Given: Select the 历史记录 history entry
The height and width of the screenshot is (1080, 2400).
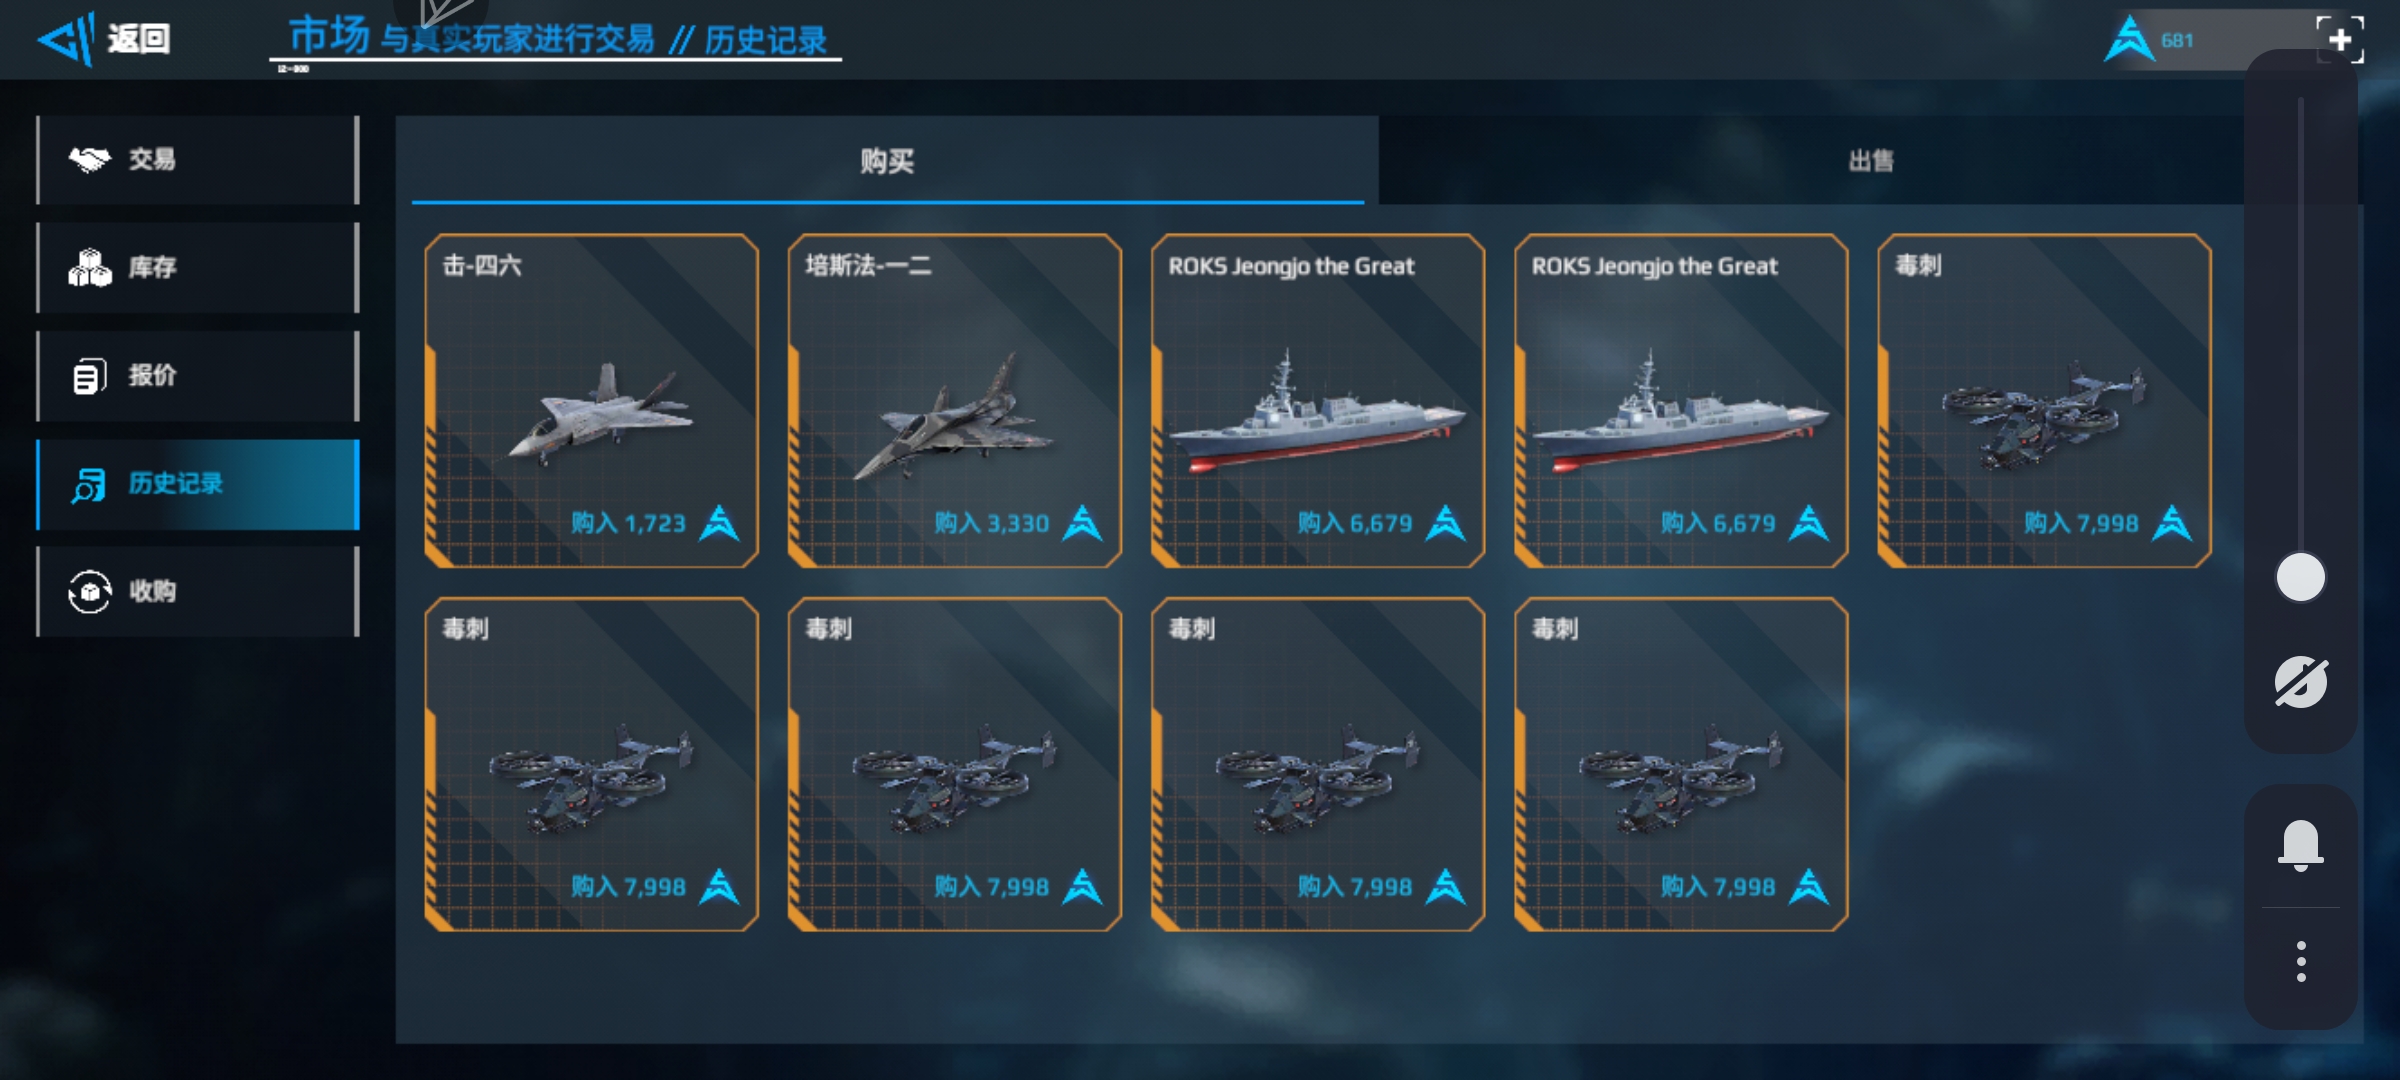Looking at the screenshot, I should 198,484.
